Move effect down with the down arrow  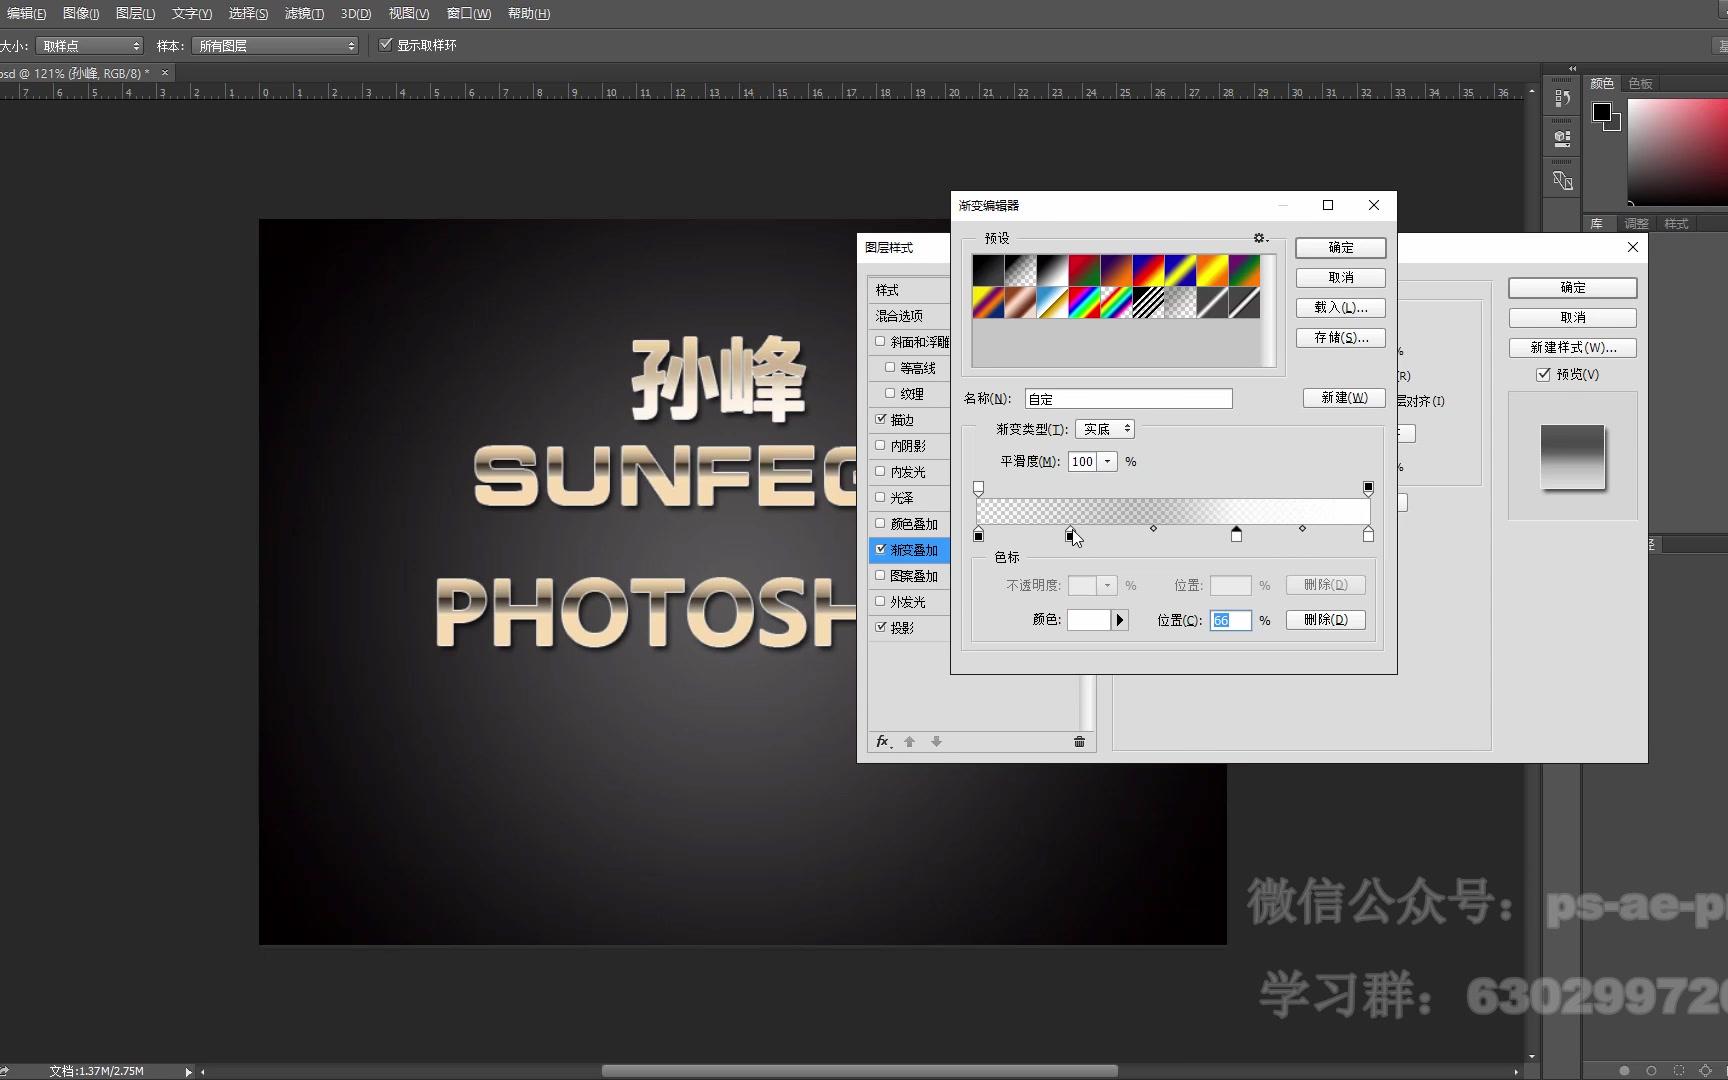tap(936, 741)
